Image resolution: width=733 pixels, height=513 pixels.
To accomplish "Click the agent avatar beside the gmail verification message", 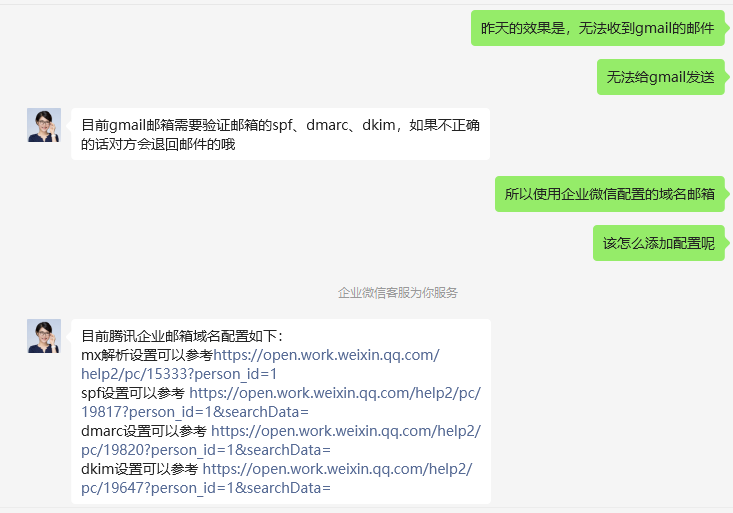I will pyautogui.click(x=44, y=125).
